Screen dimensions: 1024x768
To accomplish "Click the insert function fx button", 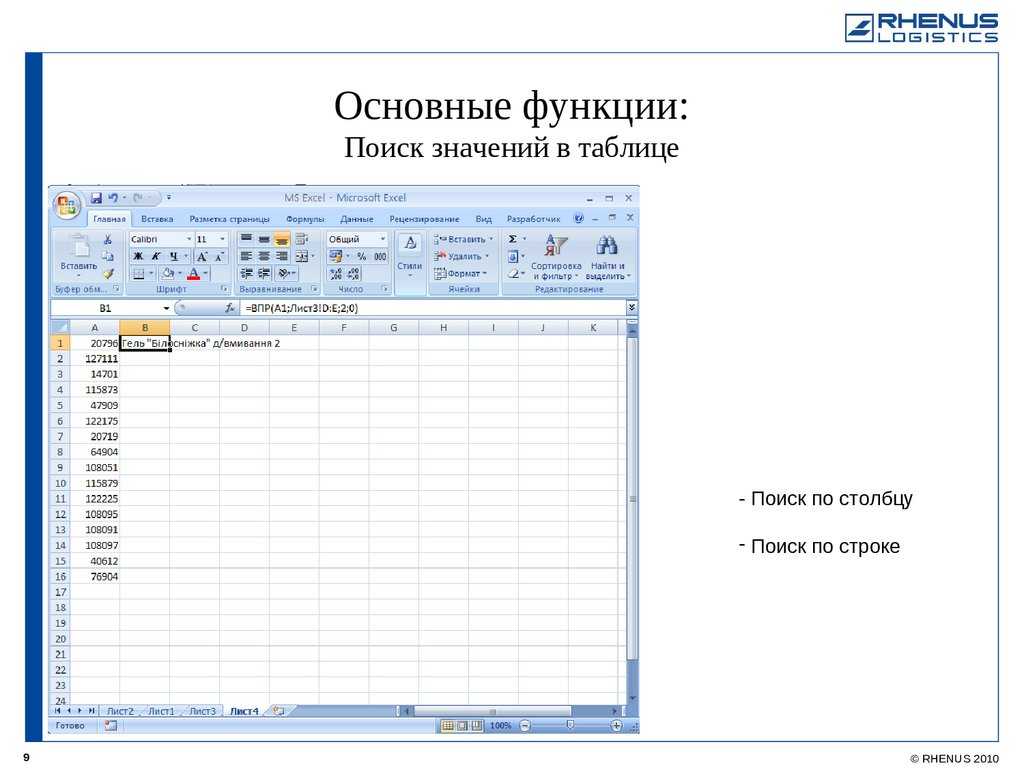I will click(x=229, y=308).
